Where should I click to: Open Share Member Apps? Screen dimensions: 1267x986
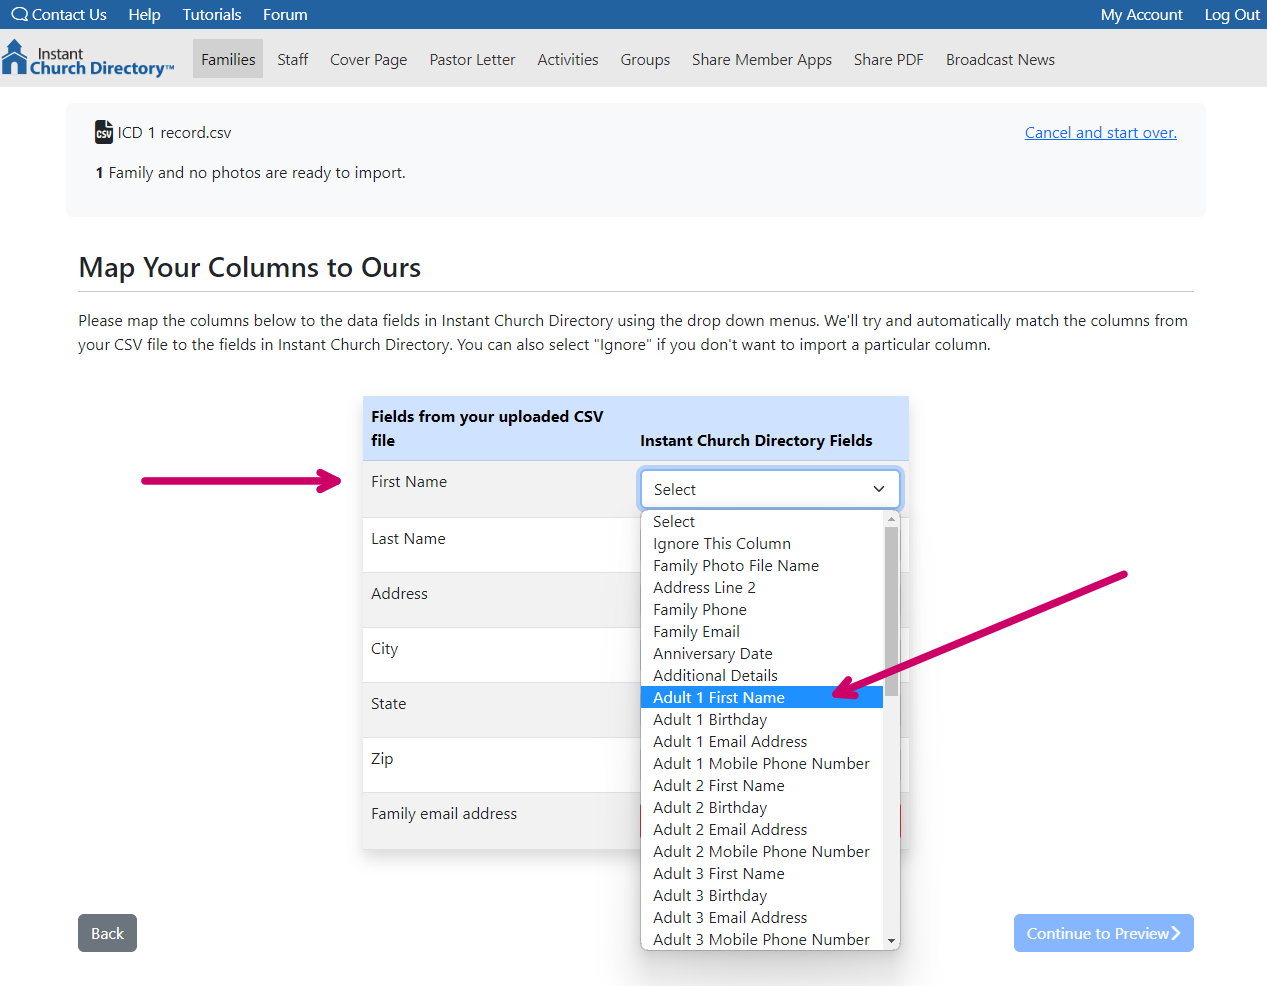(x=762, y=59)
